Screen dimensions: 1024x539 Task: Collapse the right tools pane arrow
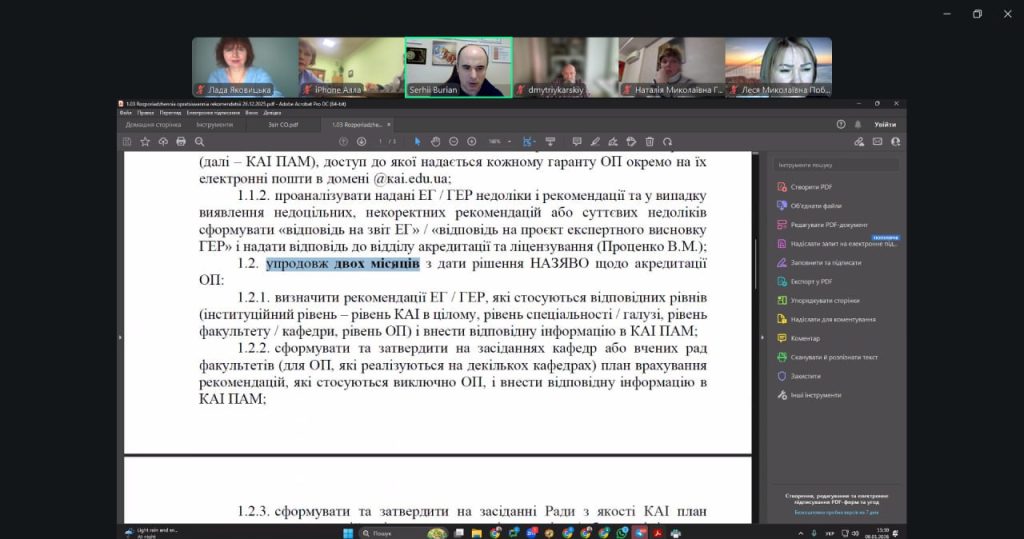point(763,337)
